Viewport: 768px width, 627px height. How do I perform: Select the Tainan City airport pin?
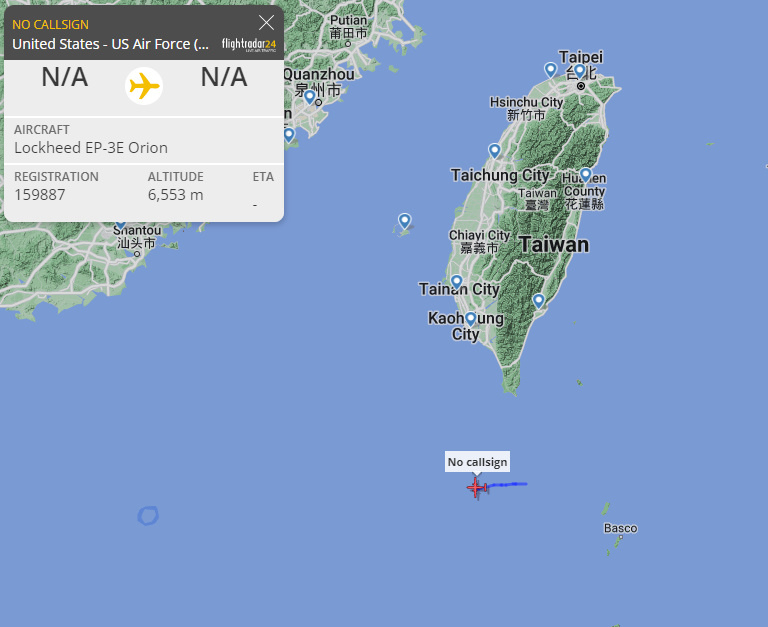(456, 283)
